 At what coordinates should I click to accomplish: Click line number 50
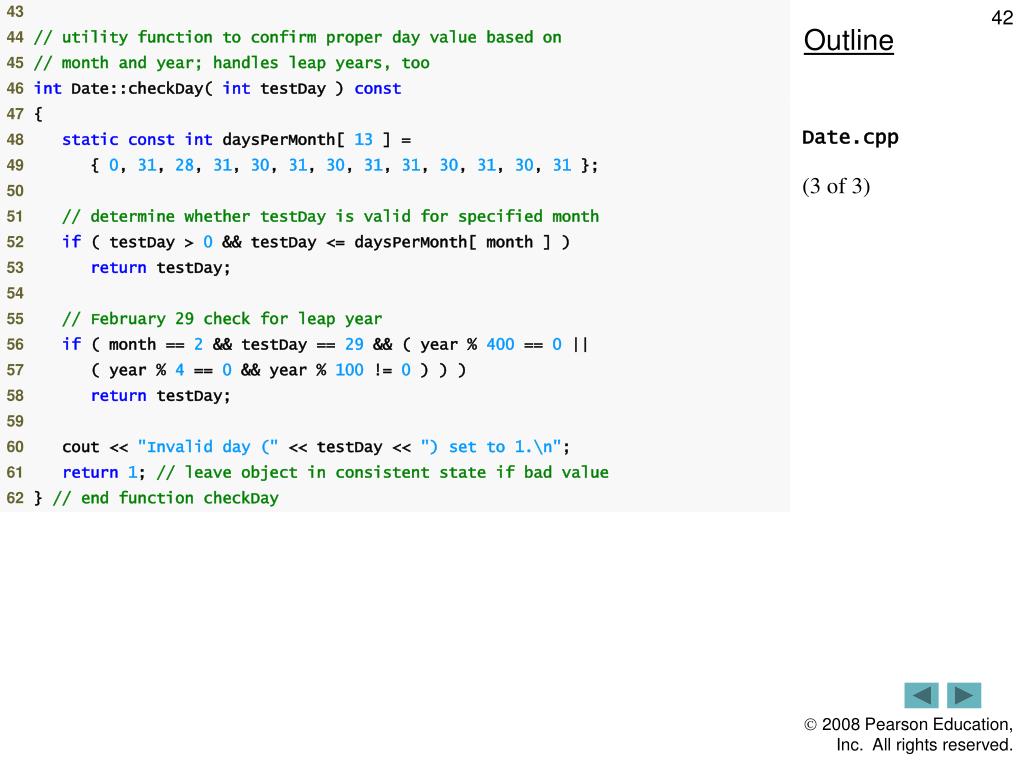point(15,191)
